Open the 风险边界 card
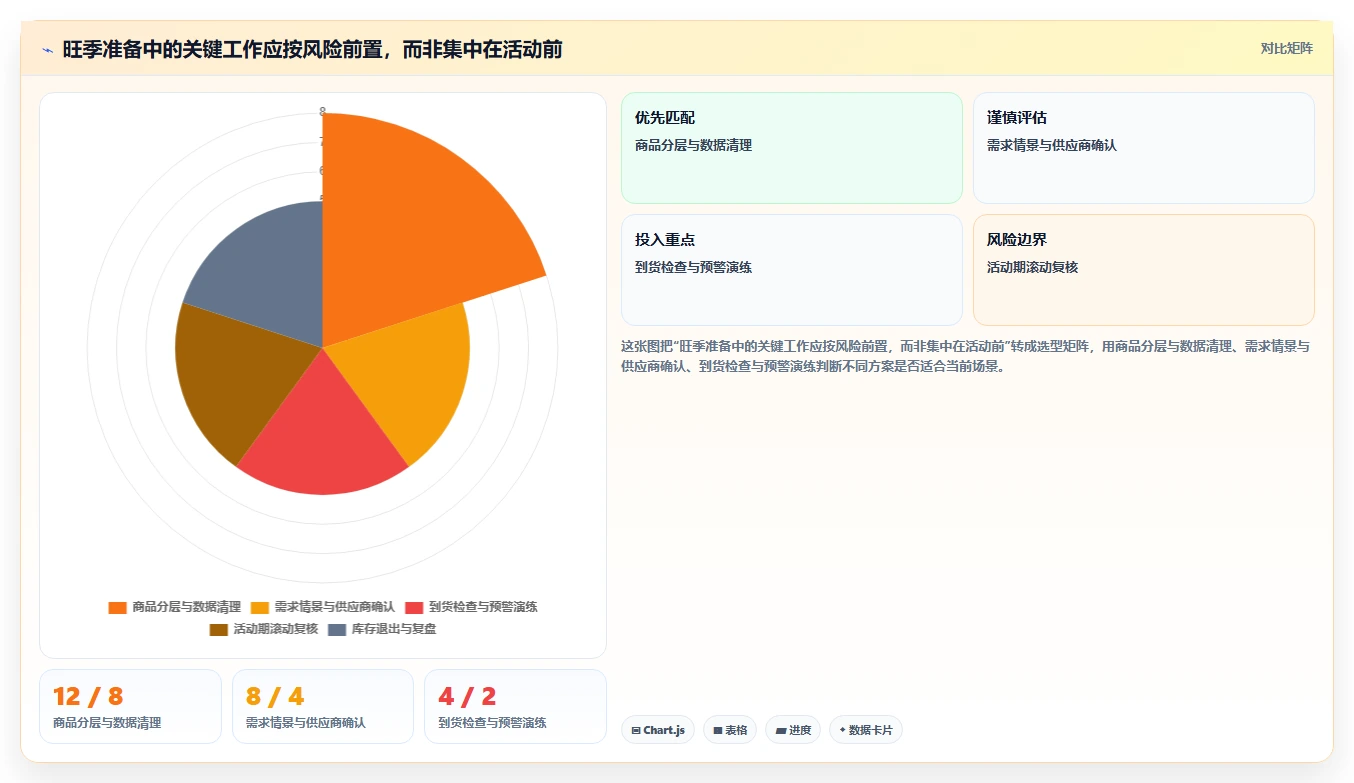 (x=1143, y=270)
